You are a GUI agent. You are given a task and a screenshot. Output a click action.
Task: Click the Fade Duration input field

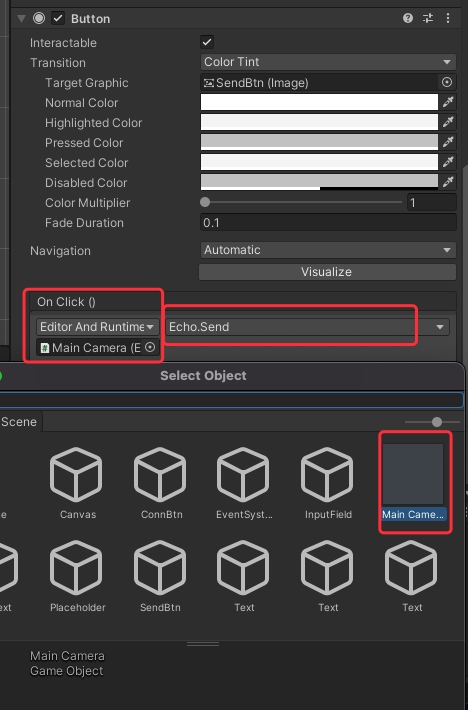pyautogui.click(x=328, y=223)
